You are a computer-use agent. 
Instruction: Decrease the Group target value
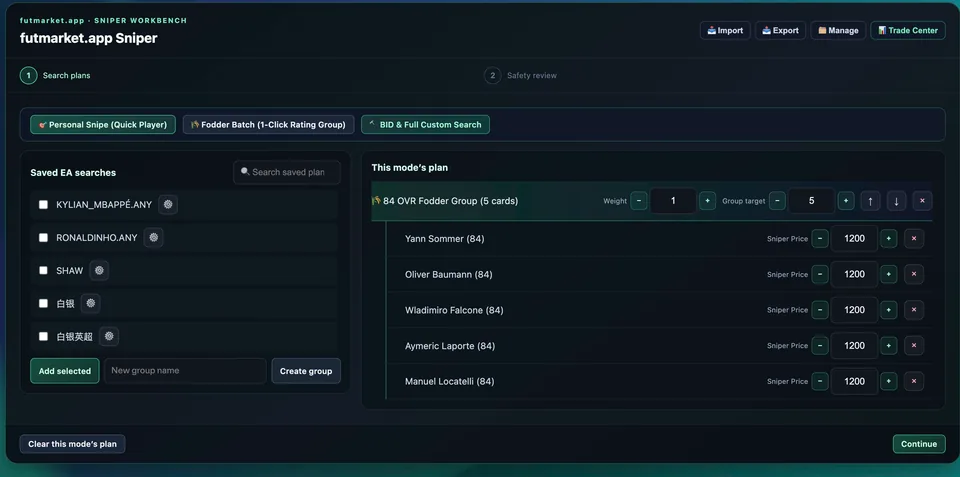click(777, 201)
